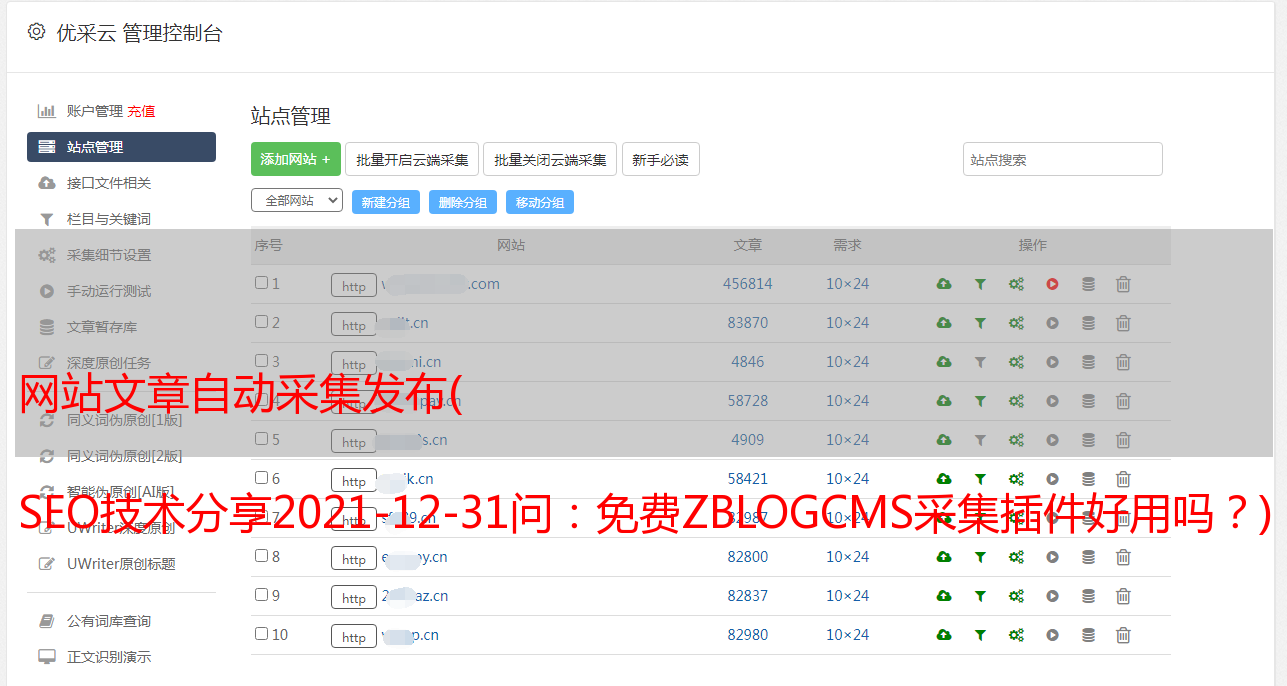
Task: Click the filter icon in row 2
Action: [x=980, y=323]
